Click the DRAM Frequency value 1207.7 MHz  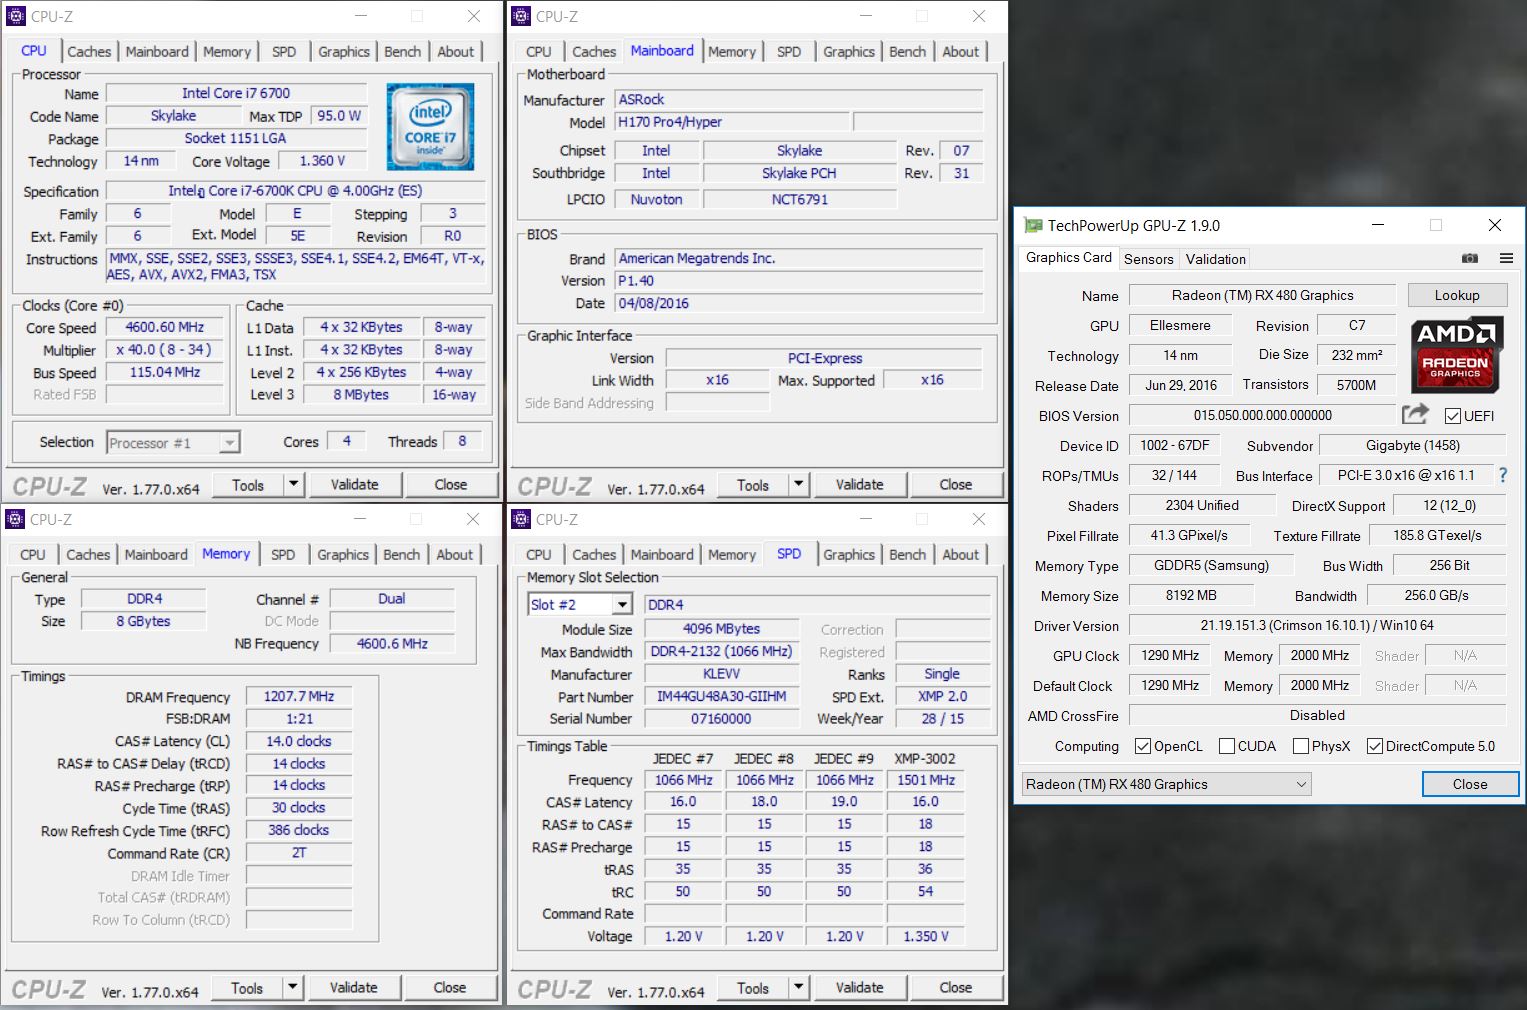299,696
